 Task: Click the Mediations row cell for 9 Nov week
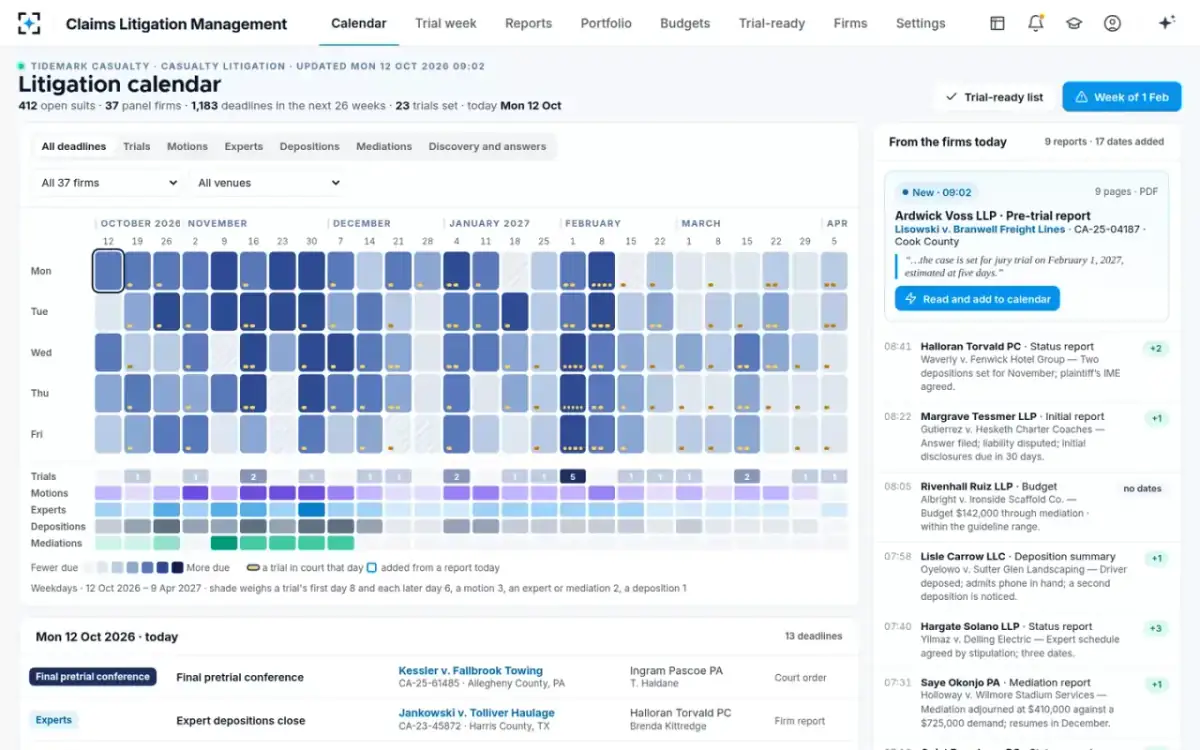coord(224,543)
